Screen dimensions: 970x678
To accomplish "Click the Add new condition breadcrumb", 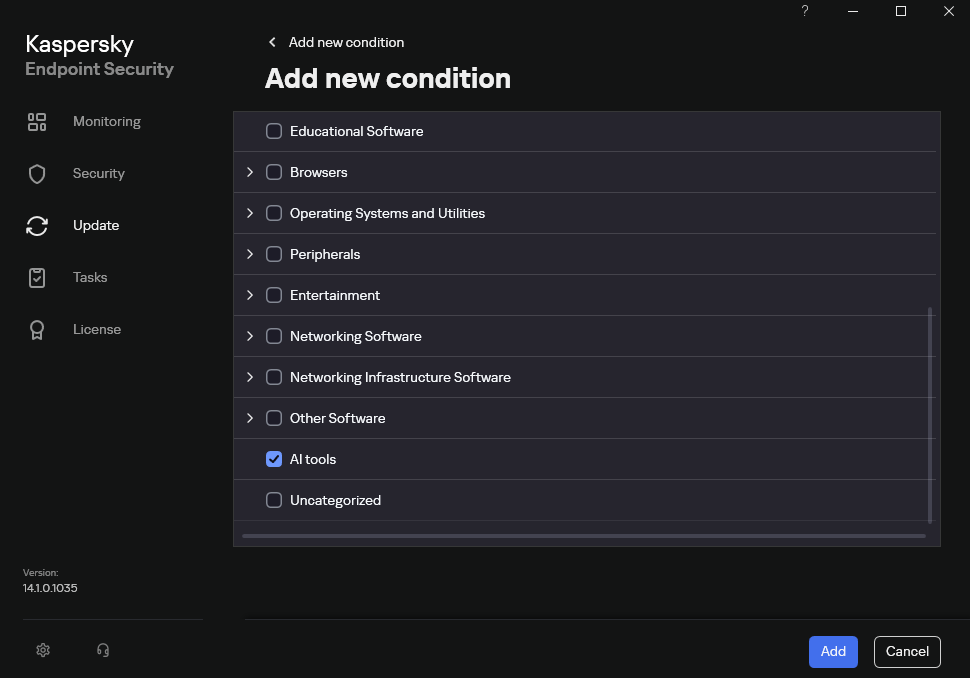I will [x=346, y=42].
